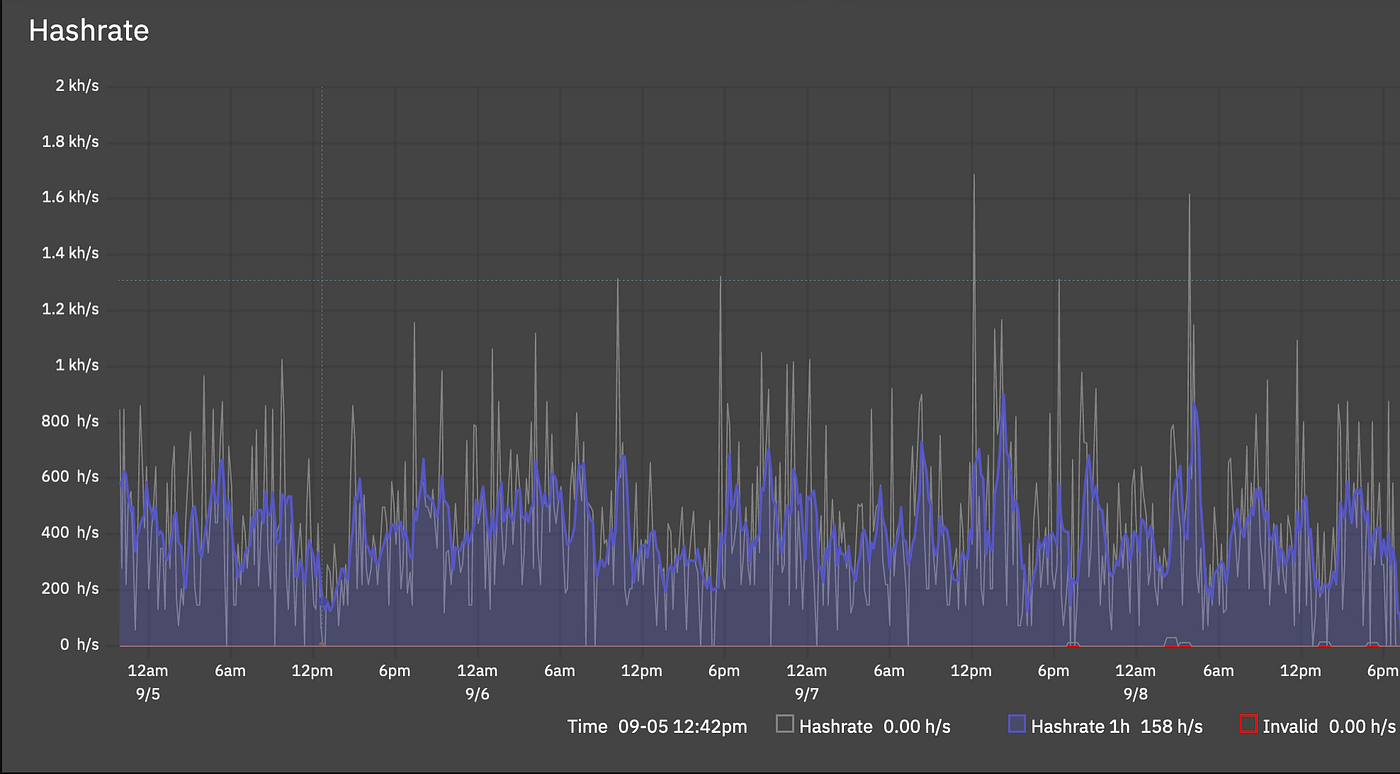Image resolution: width=1400 pixels, height=774 pixels.
Task: Click the '1 kh/s' y-axis label
Action: point(76,365)
